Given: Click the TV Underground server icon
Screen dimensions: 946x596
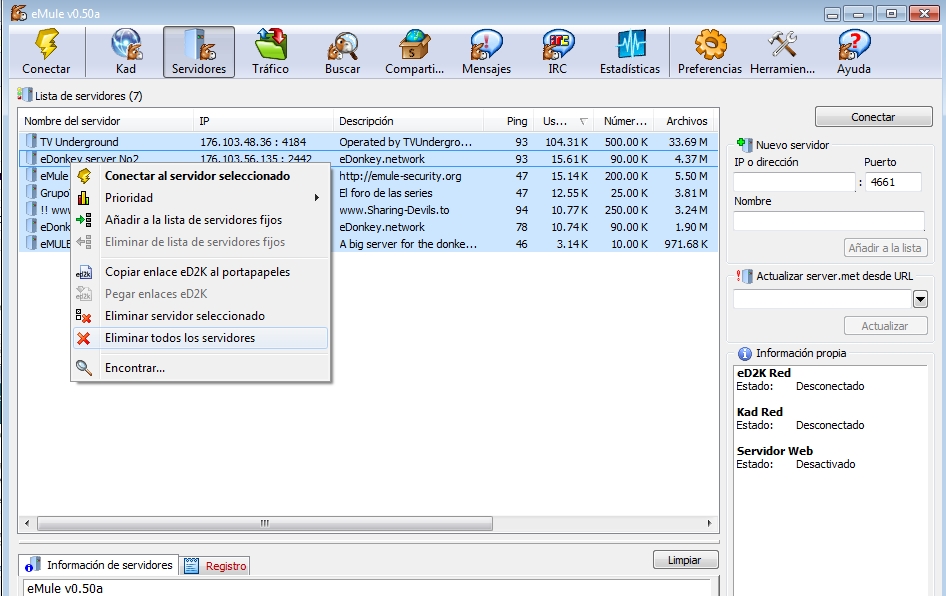Looking at the screenshot, I should point(31,142).
